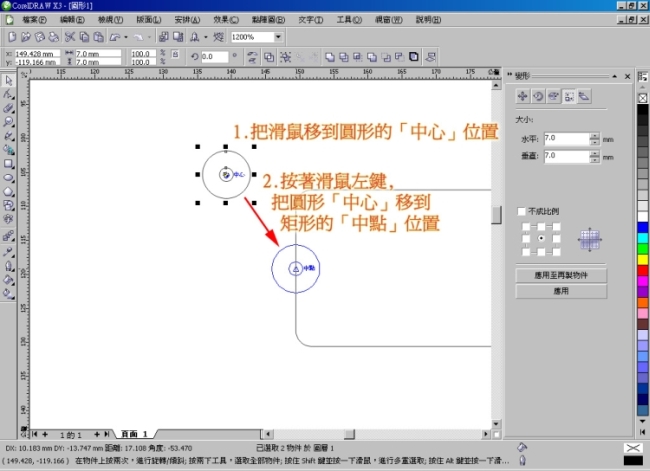This screenshot has width=650, height=471.
Task: Open the 效果(C) menu
Action: coord(226,19)
